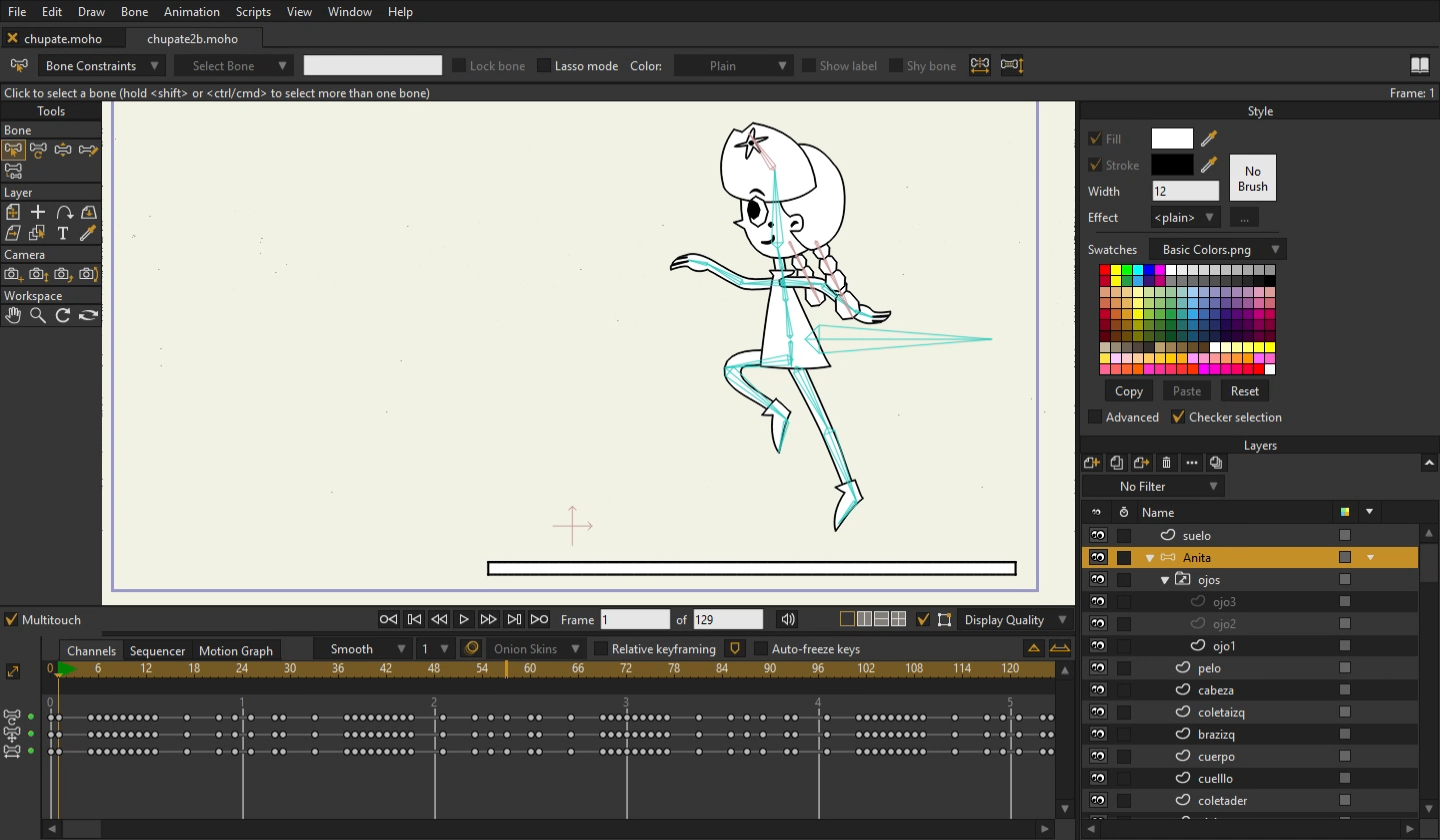
Task: Switch to the Motion Graph tab
Action: point(236,650)
